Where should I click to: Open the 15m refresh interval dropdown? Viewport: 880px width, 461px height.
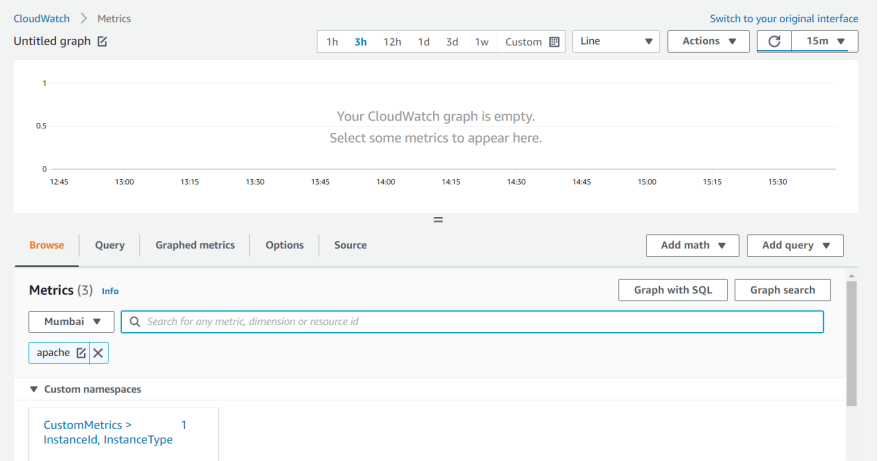(825, 42)
